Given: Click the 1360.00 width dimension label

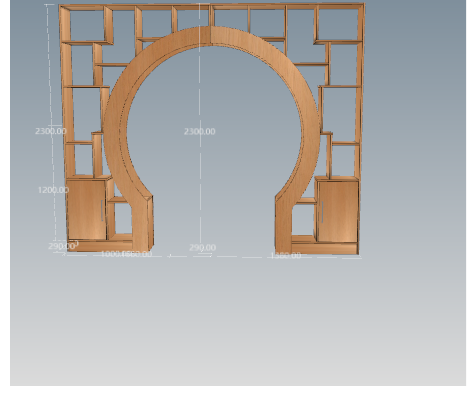Looking at the screenshot, I should [285, 256].
